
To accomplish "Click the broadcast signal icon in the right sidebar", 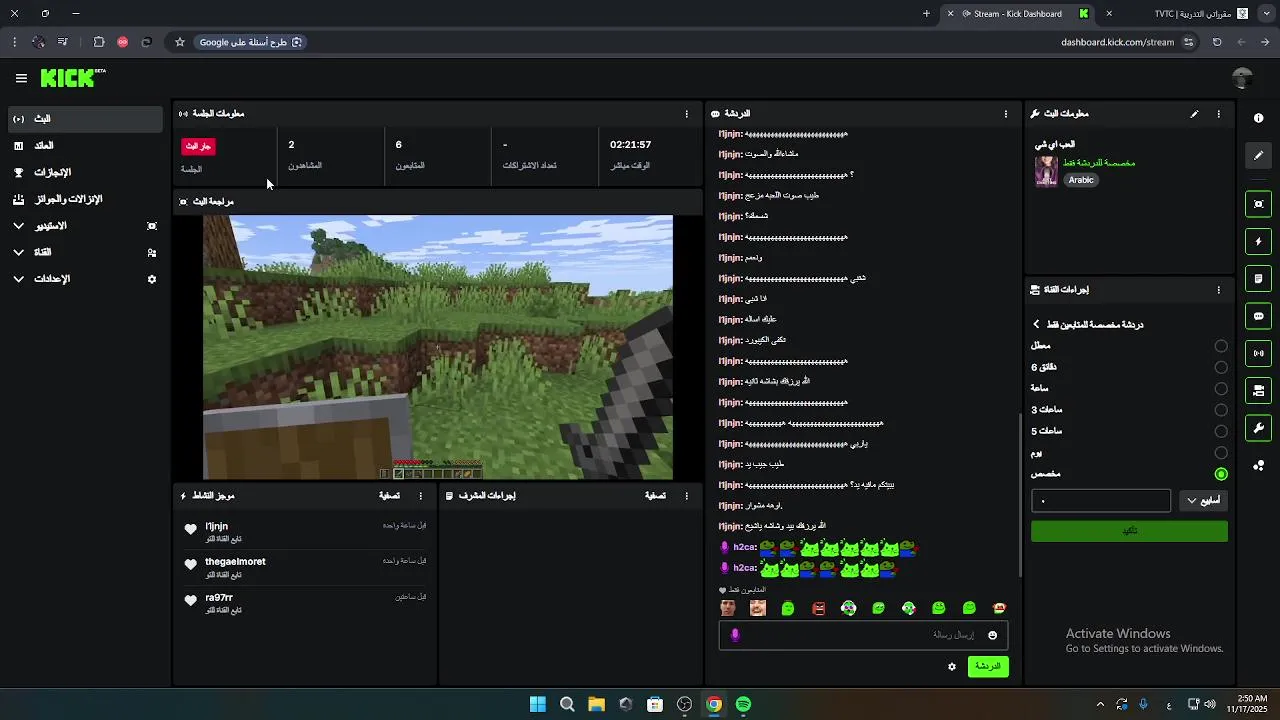I will coord(1258,353).
